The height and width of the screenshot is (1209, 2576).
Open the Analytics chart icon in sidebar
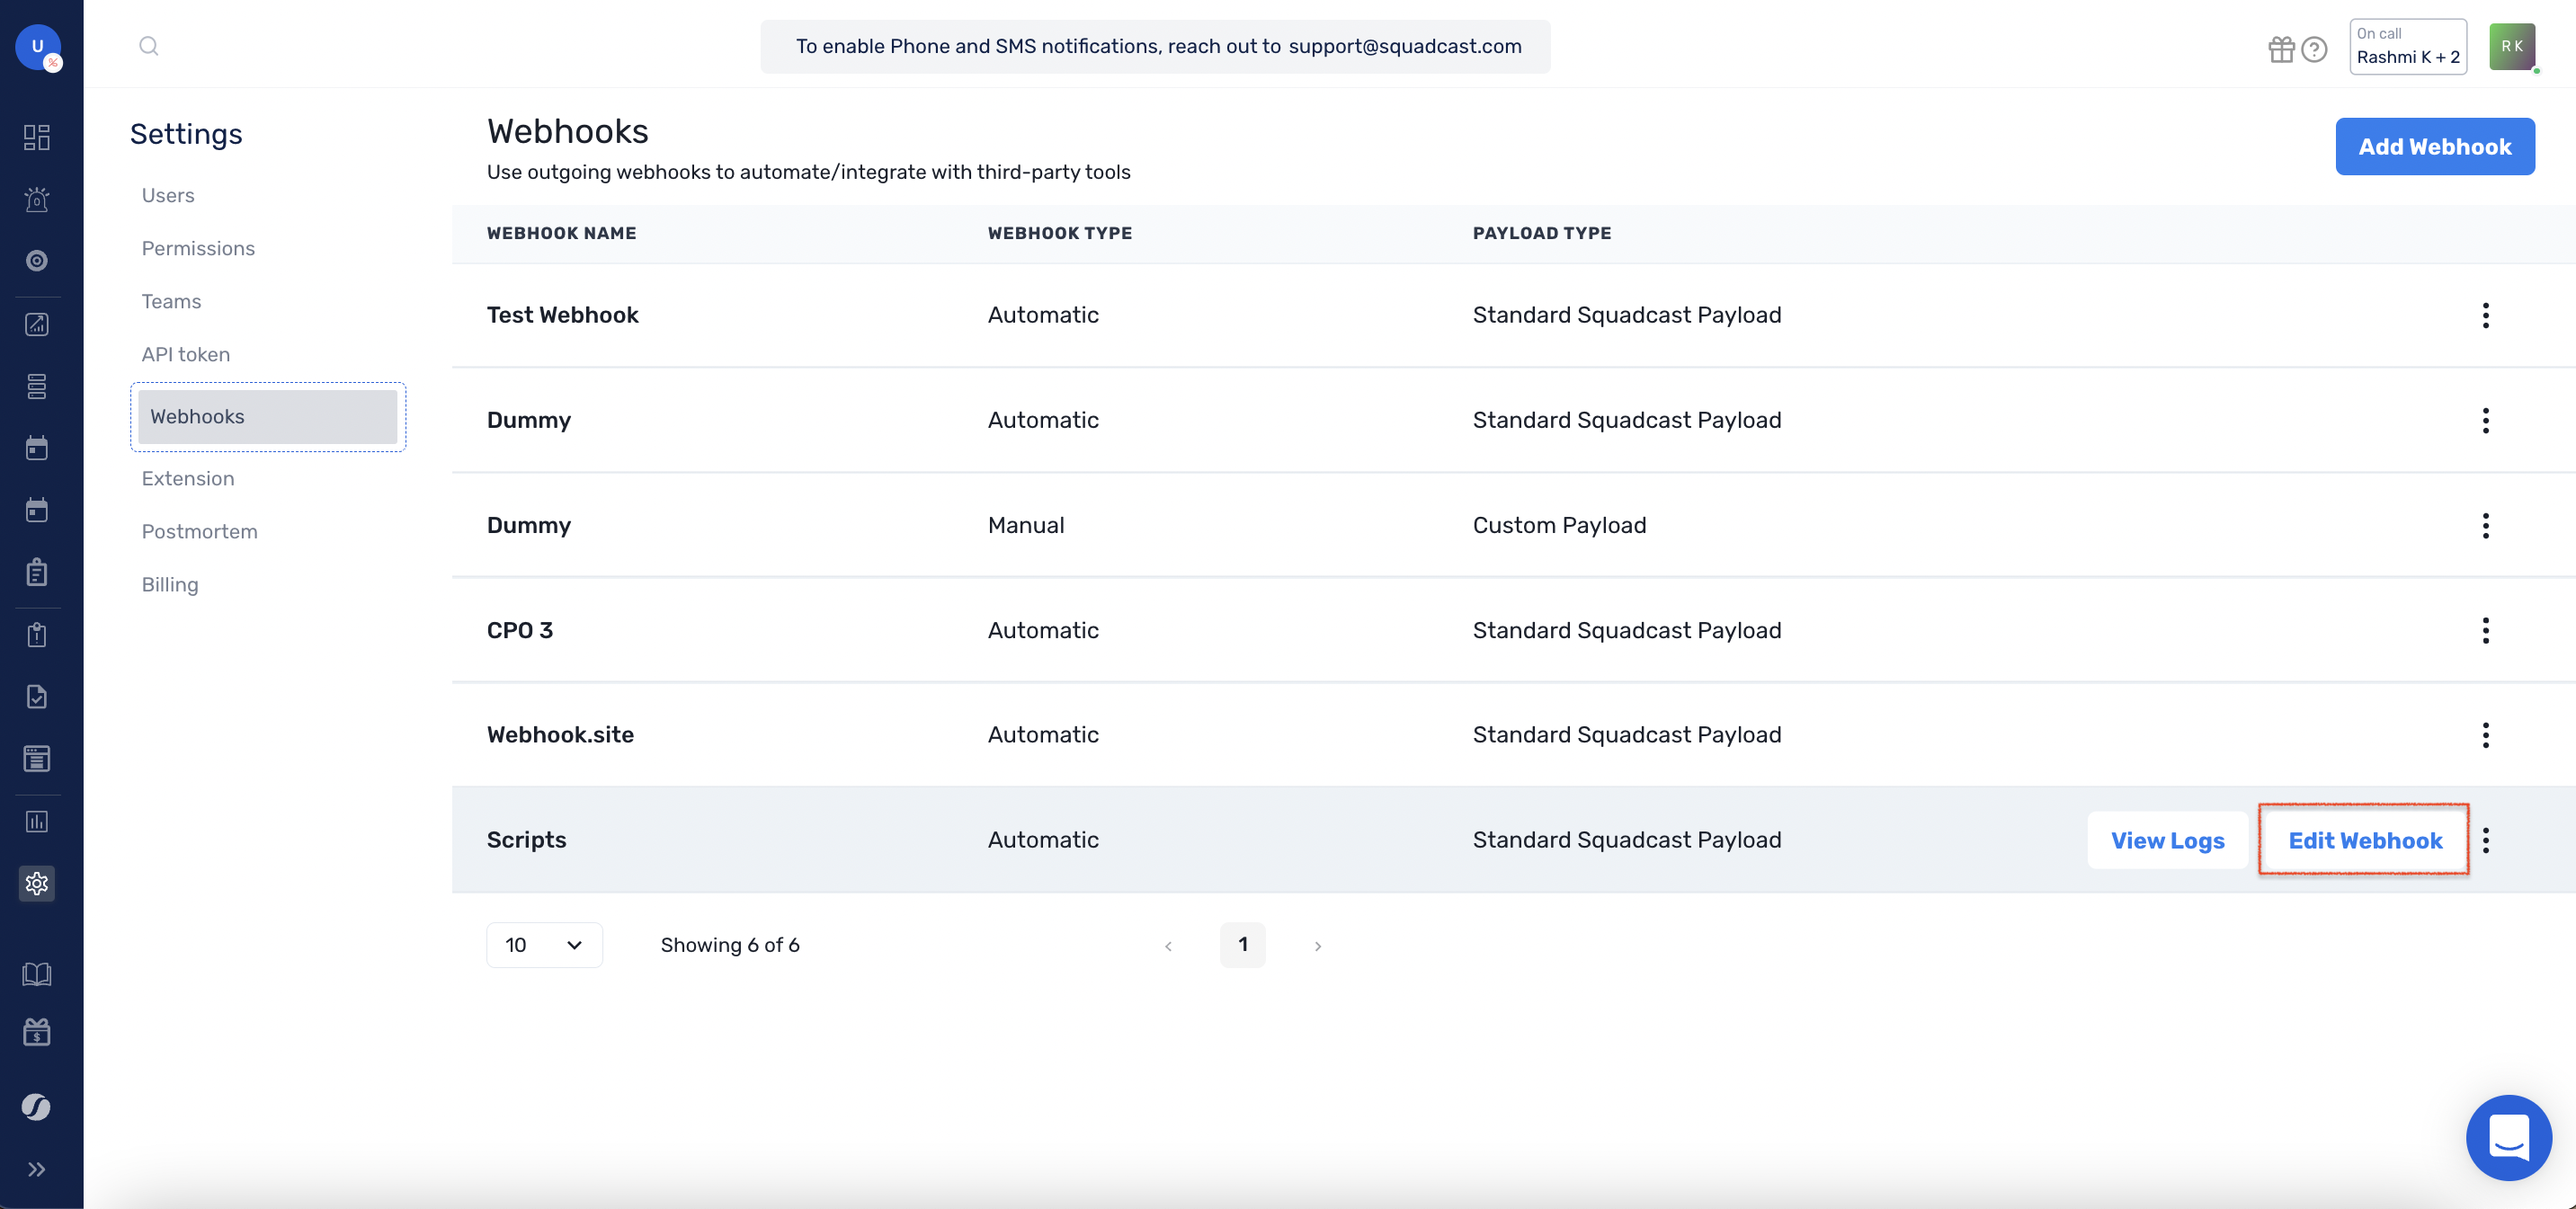coord(37,323)
